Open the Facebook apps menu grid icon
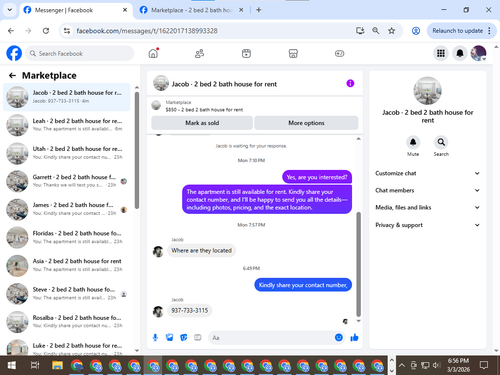500x375 pixels. tap(441, 53)
